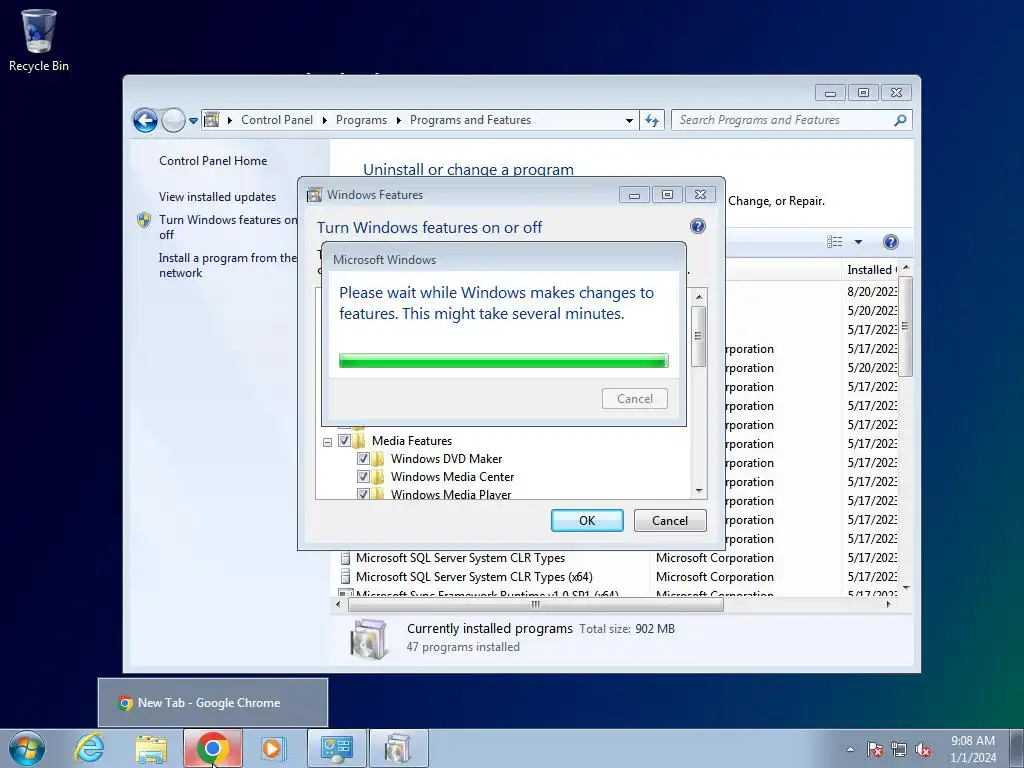Select Control Panel in the breadcrumb
The width and height of the screenshot is (1024, 768).
click(x=277, y=120)
